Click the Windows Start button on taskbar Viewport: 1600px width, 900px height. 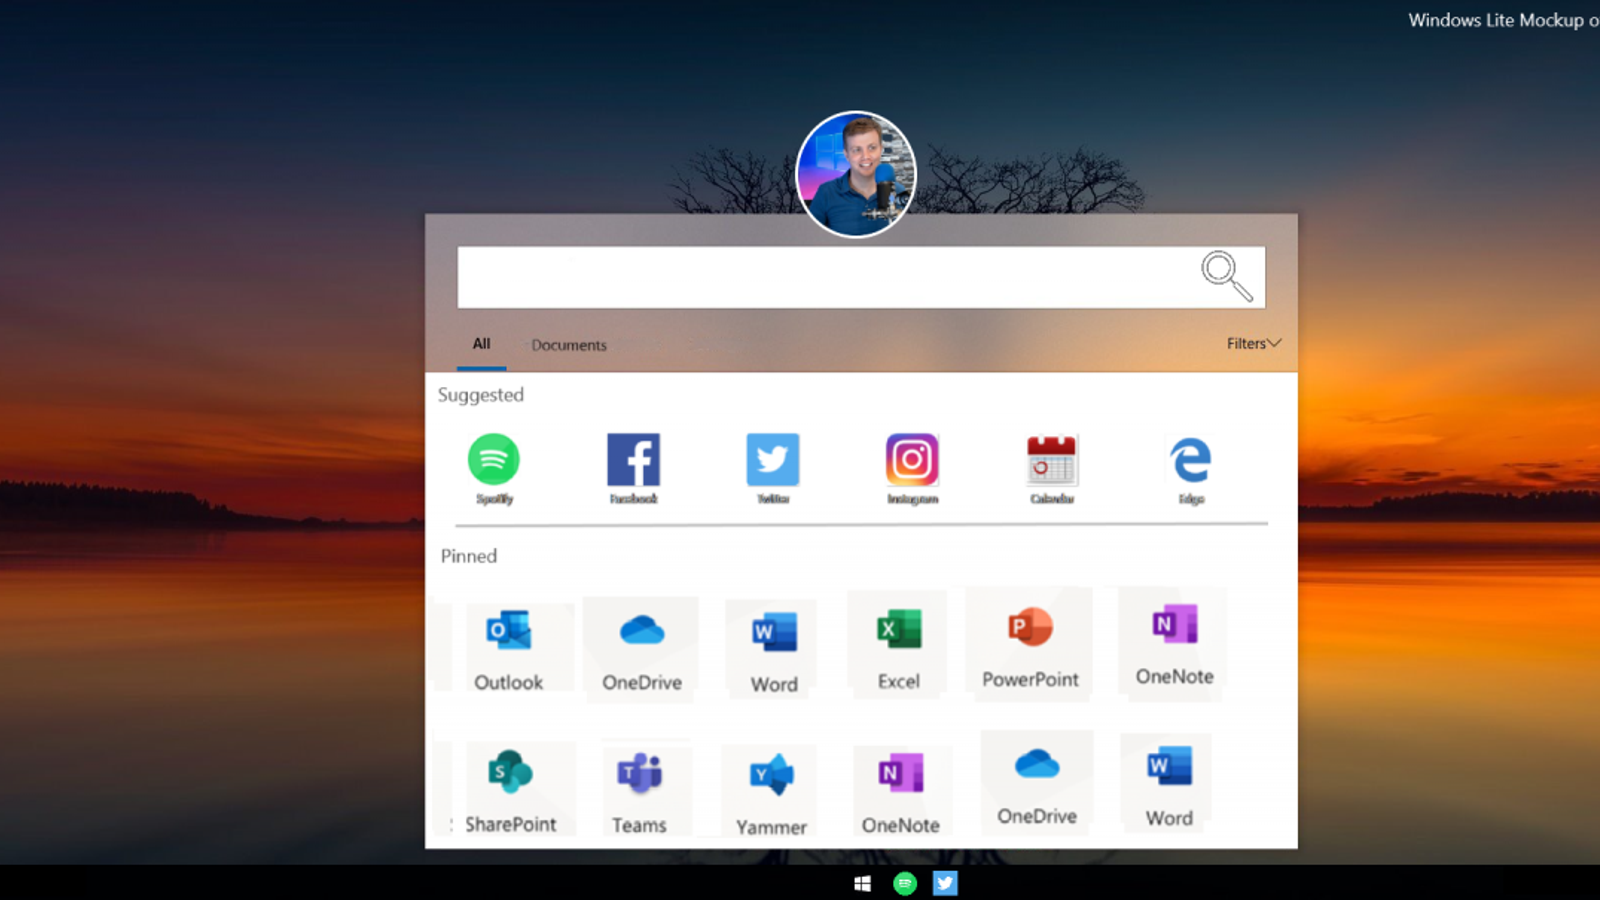pos(863,883)
